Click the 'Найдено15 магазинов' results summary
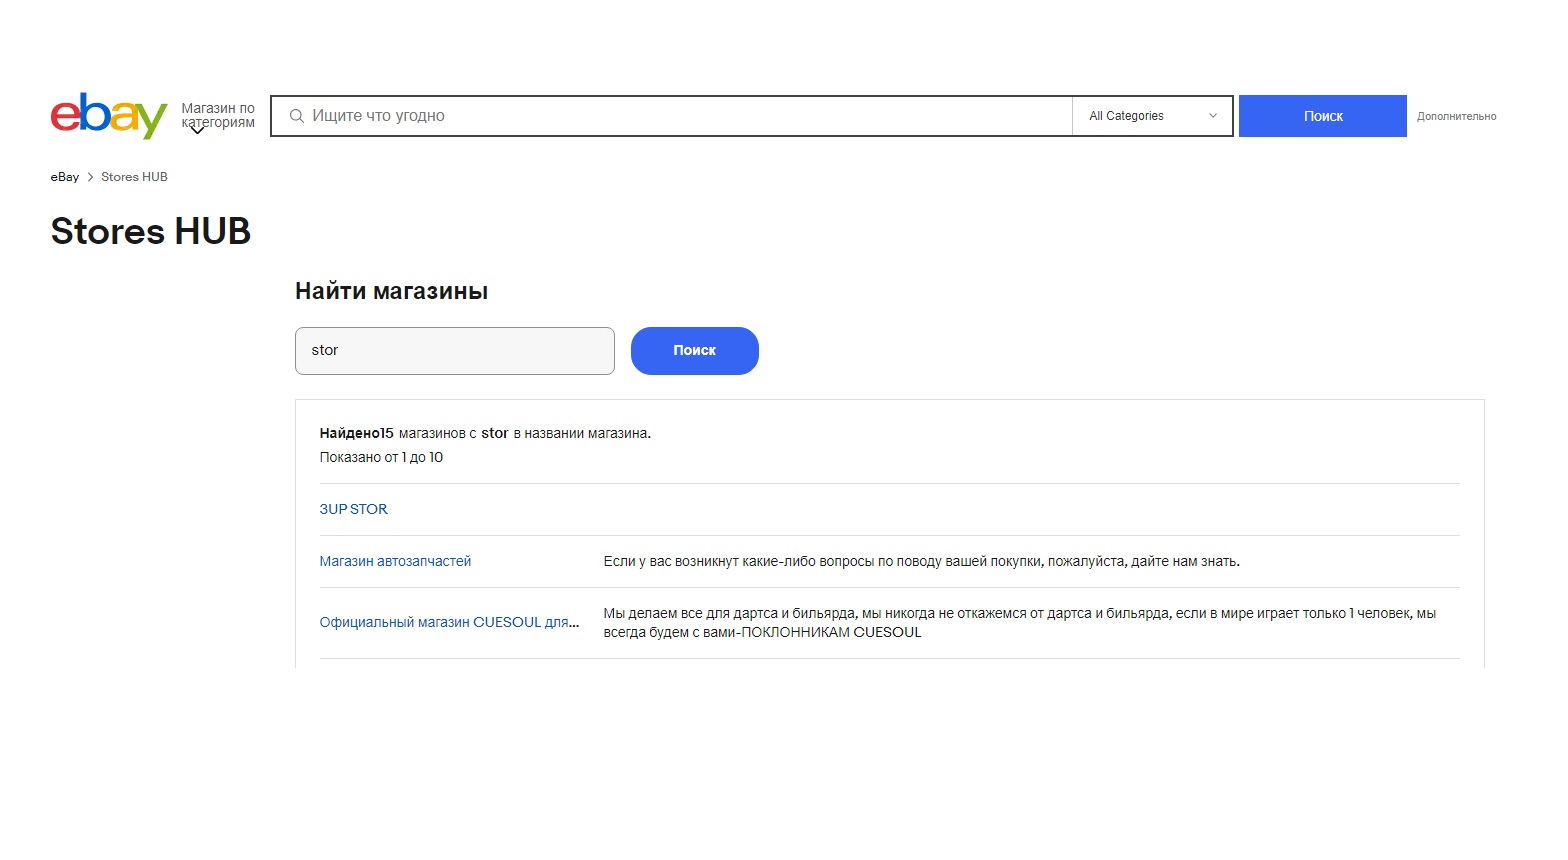The image size is (1568, 860). pos(485,433)
